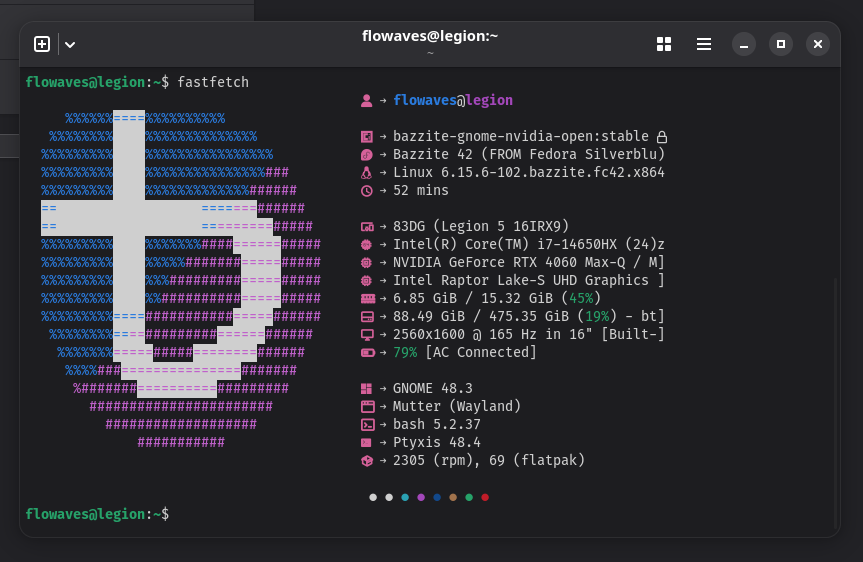Click the second white color dot
863x562 pixels.
coord(389,497)
